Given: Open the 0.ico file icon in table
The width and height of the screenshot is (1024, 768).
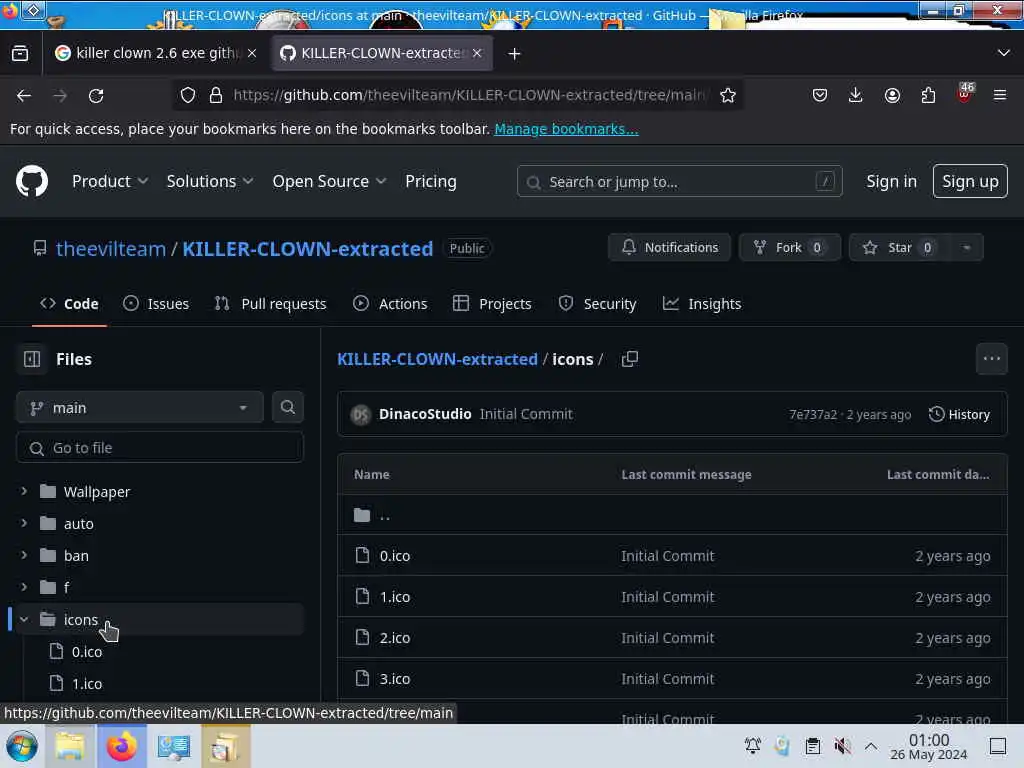Looking at the screenshot, I should point(362,555).
